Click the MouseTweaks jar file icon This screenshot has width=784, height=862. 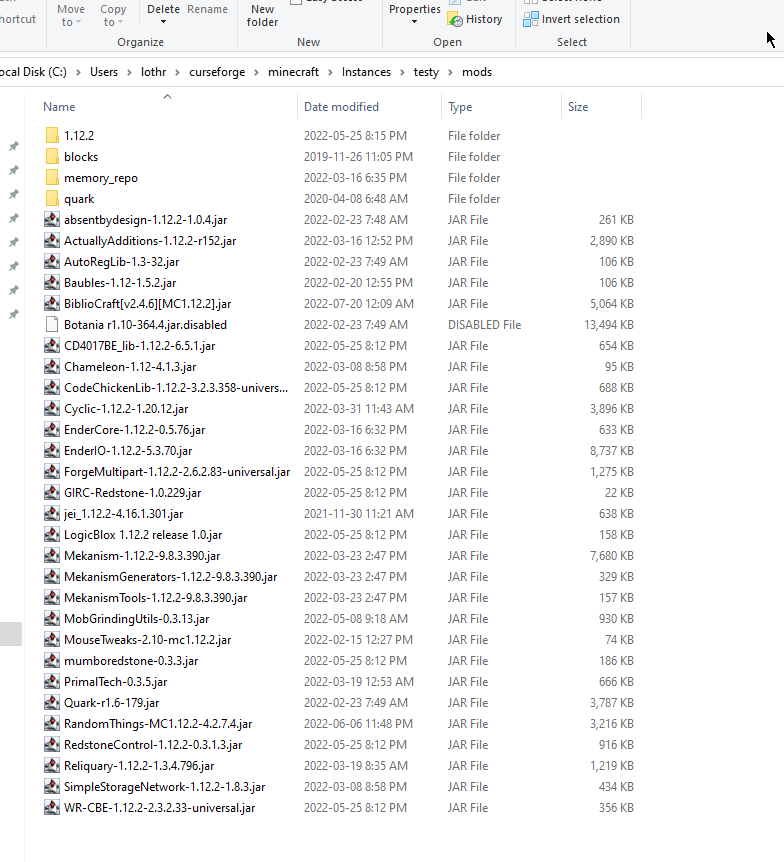click(x=52, y=639)
